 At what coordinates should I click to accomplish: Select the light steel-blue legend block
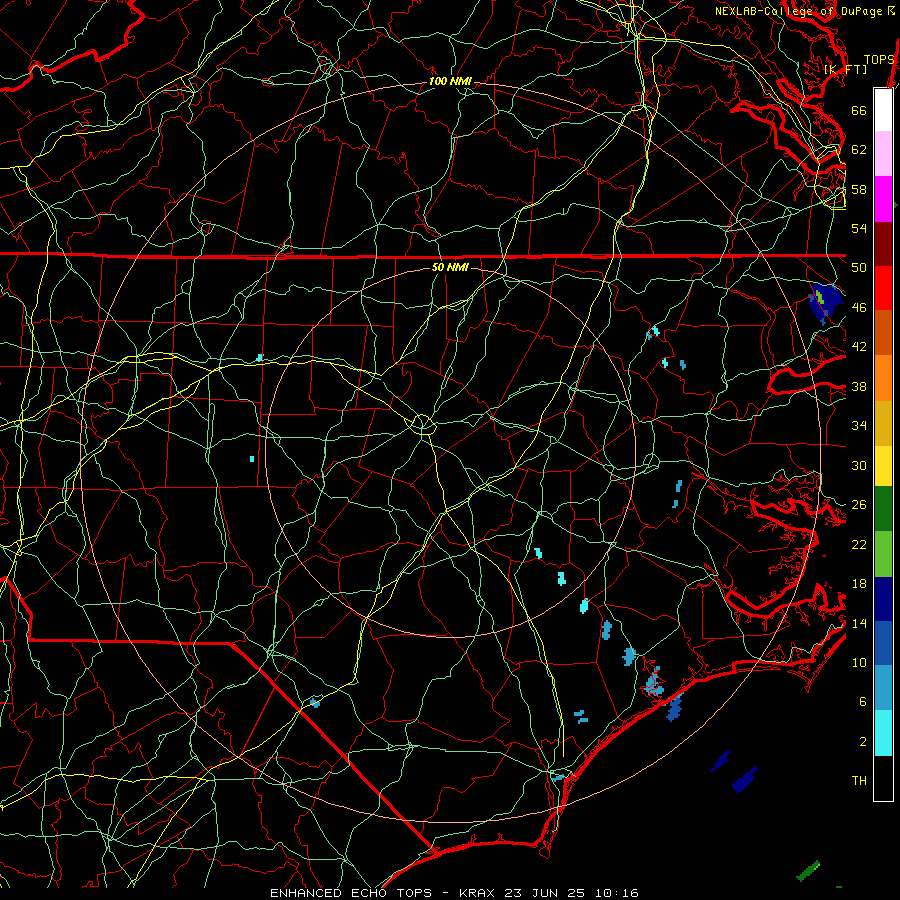883,688
